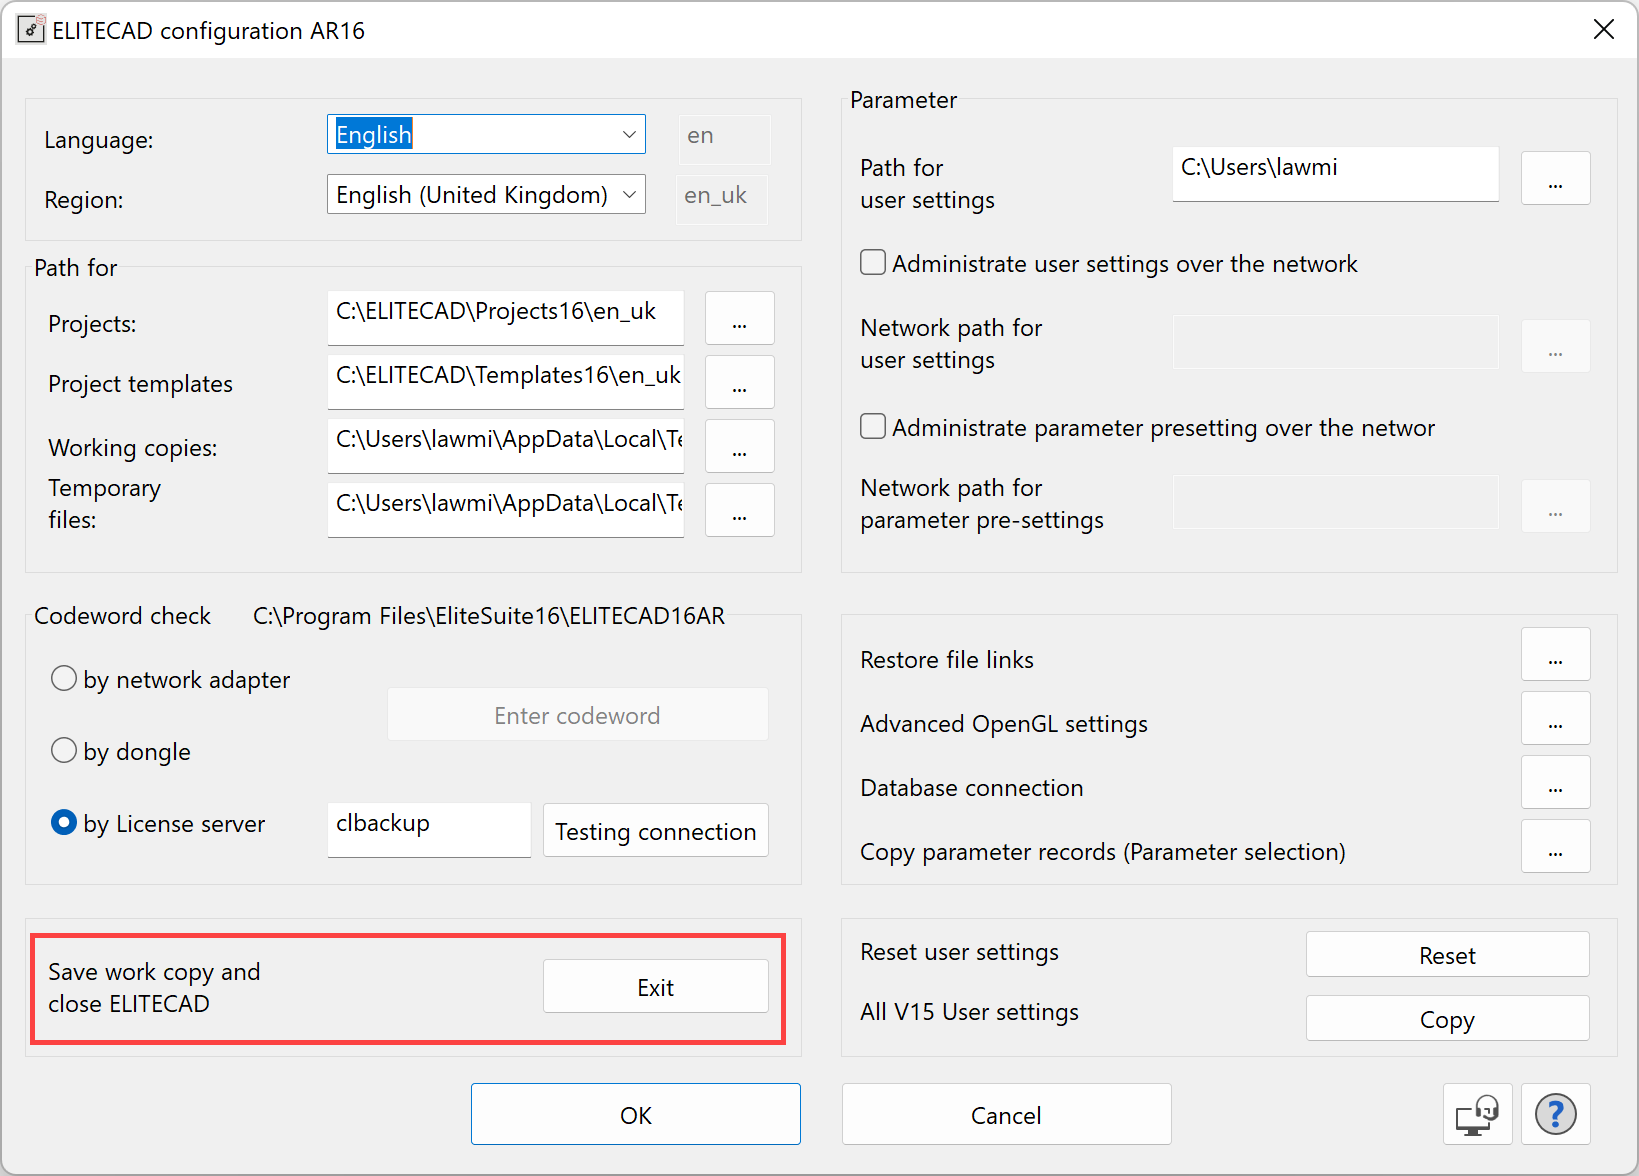Open the Language dropdown
This screenshot has width=1639, height=1176.
click(x=486, y=134)
